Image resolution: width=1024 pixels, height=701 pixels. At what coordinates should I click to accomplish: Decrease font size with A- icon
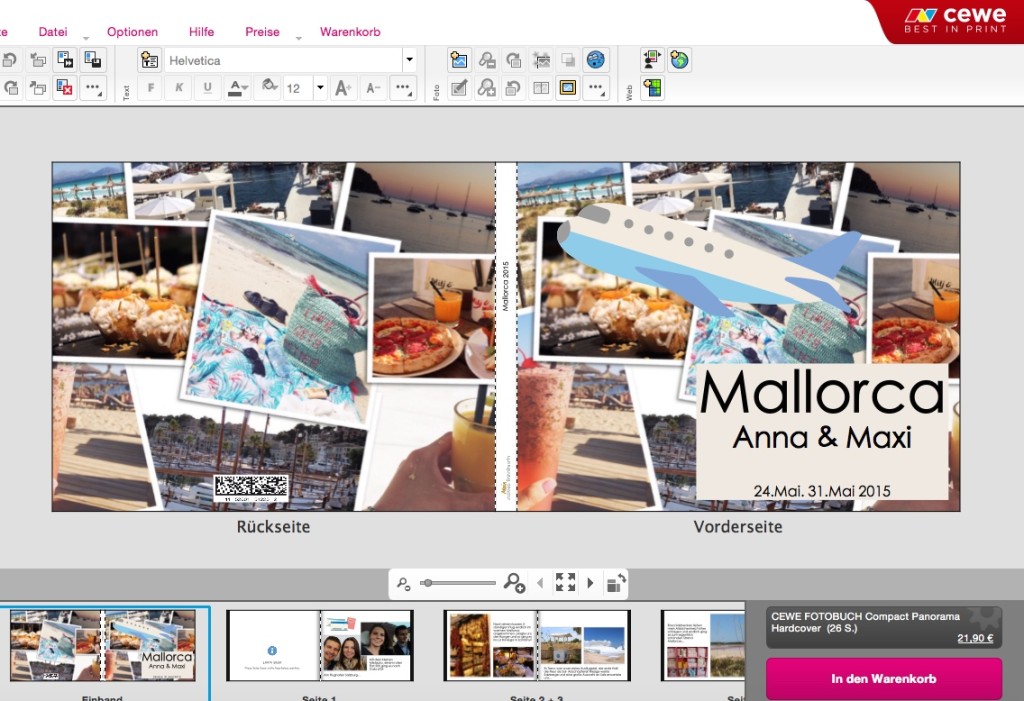point(373,88)
